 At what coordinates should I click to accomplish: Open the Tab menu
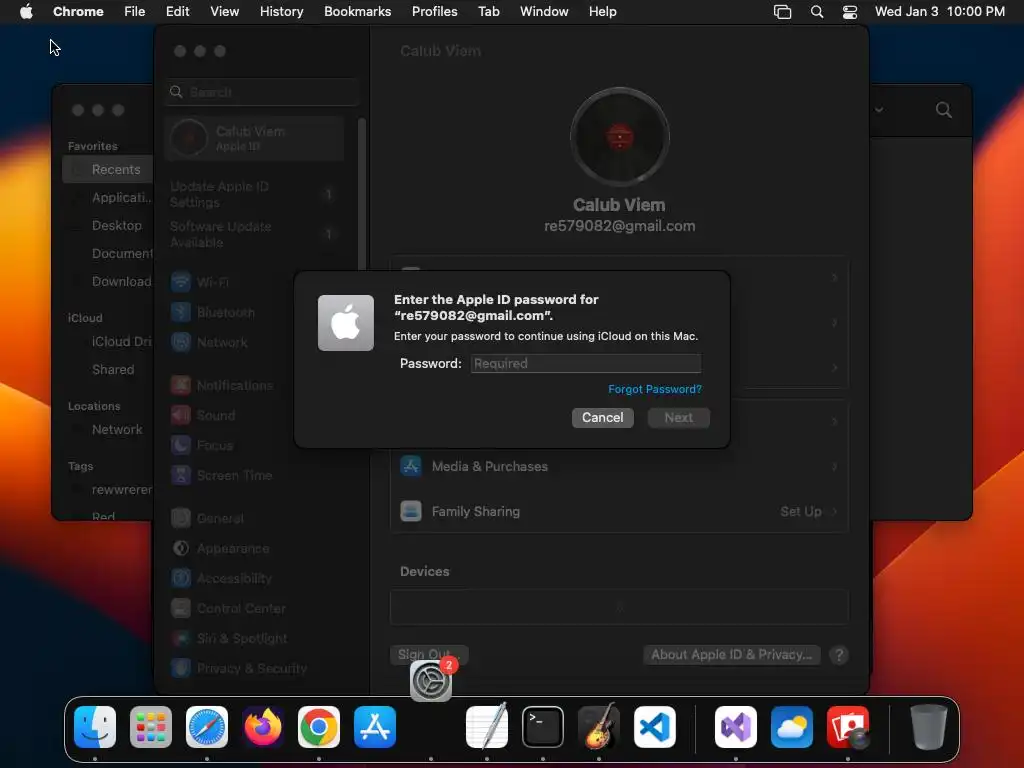point(488,12)
